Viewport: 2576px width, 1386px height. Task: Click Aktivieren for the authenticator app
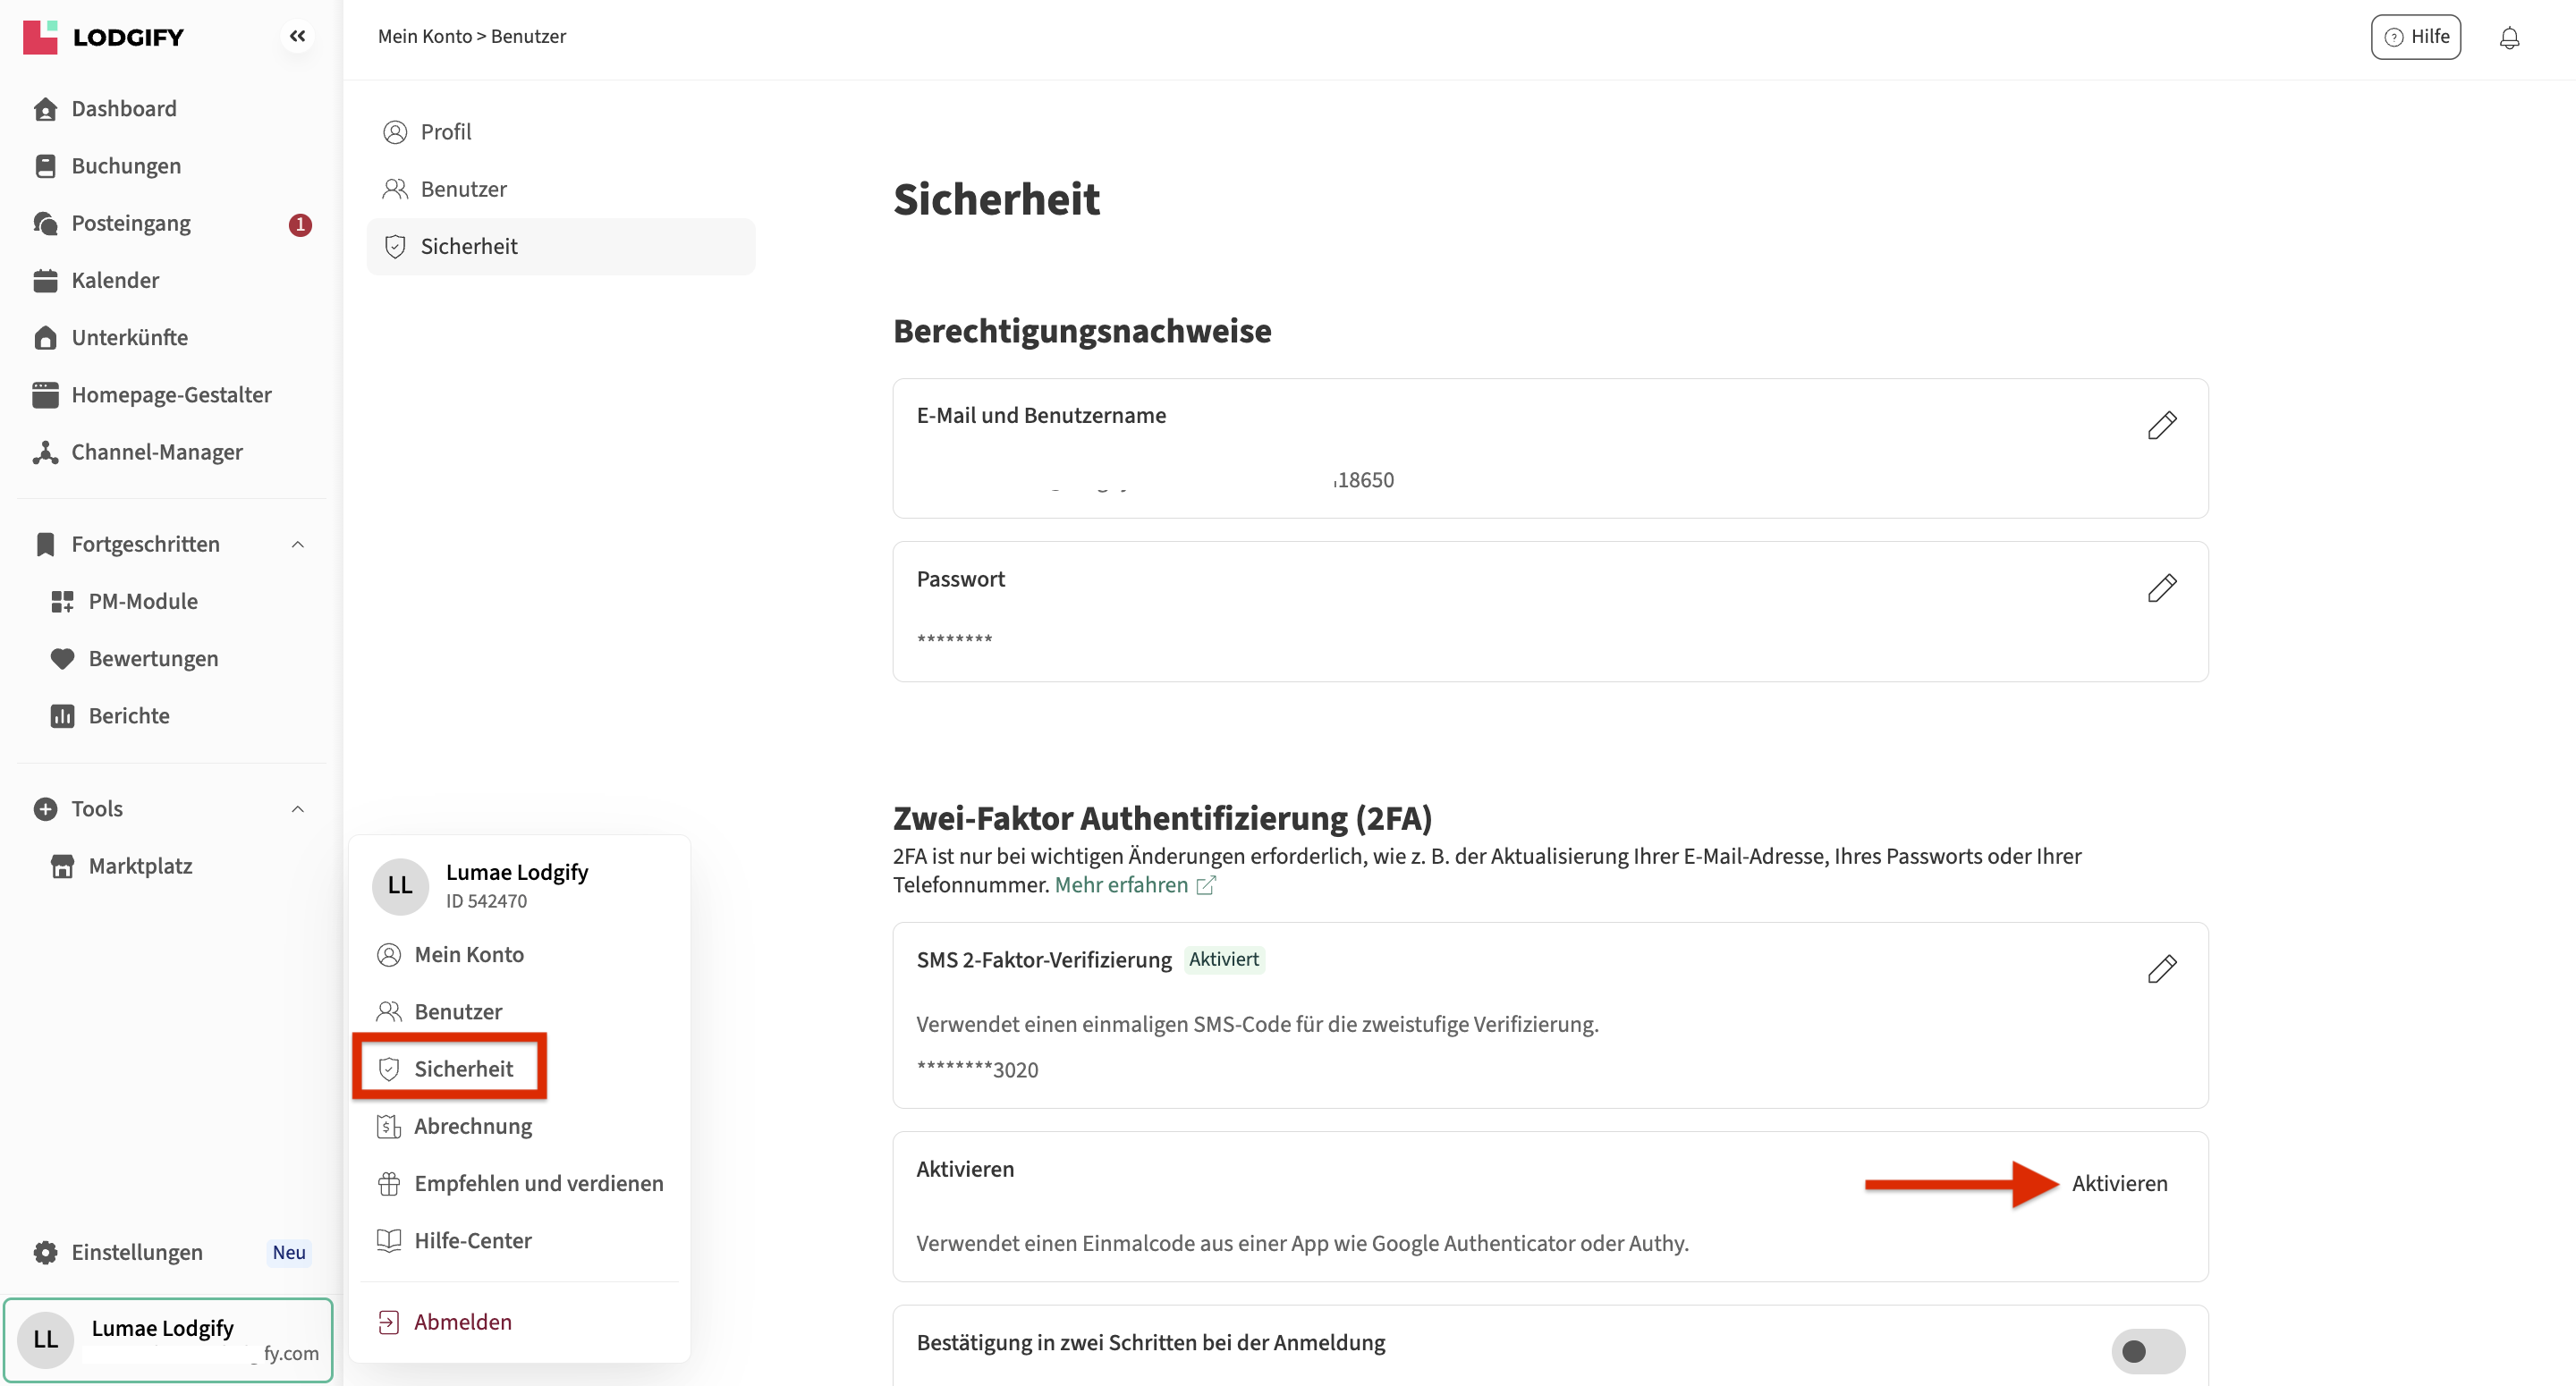point(2119,1184)
